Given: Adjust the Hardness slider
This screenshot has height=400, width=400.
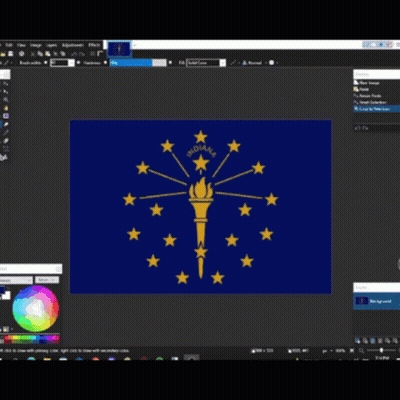Looking at the screenshot, I should [x=138, y=63].
